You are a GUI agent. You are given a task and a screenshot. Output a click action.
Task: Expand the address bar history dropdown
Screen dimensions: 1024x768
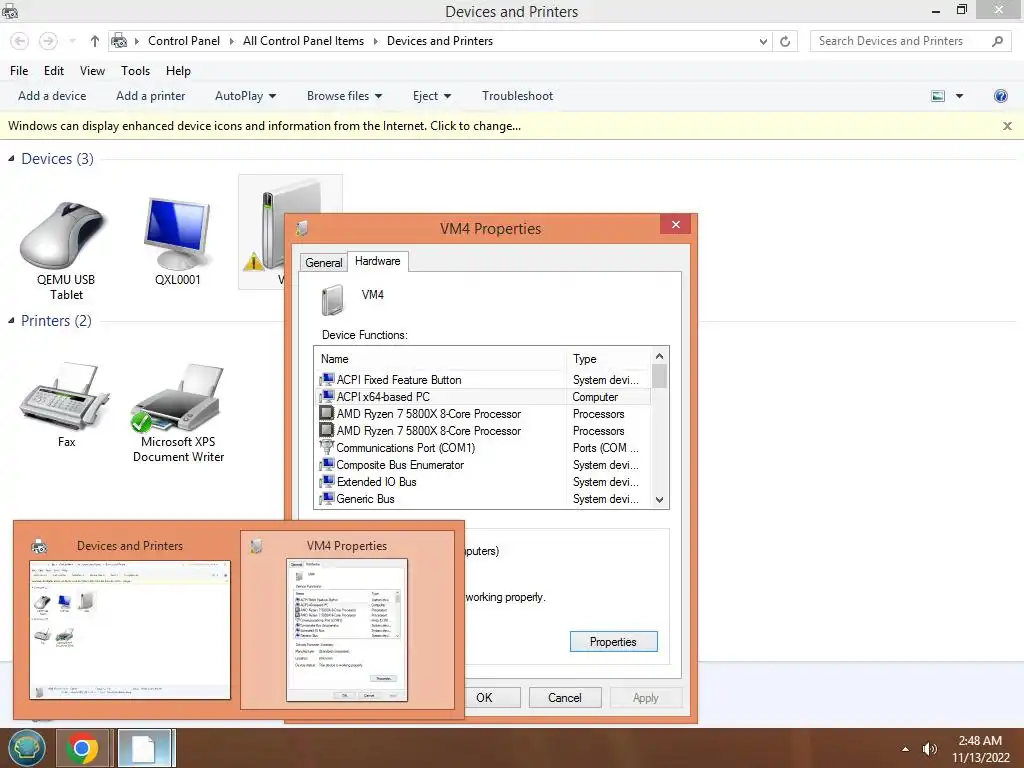763,41
